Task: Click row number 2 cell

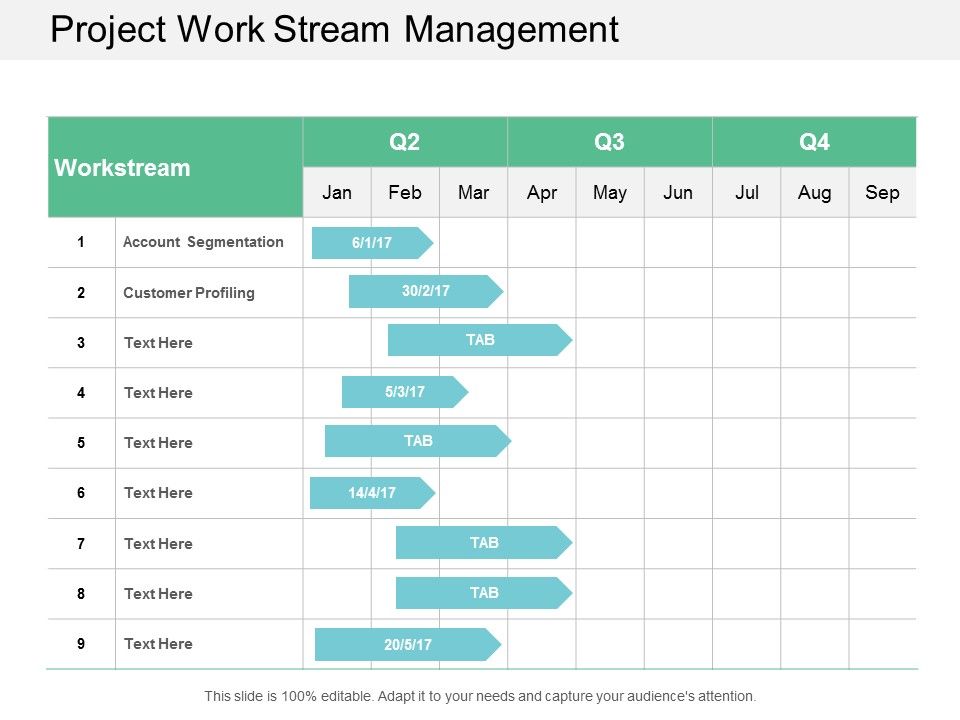Action: [81, 293]
